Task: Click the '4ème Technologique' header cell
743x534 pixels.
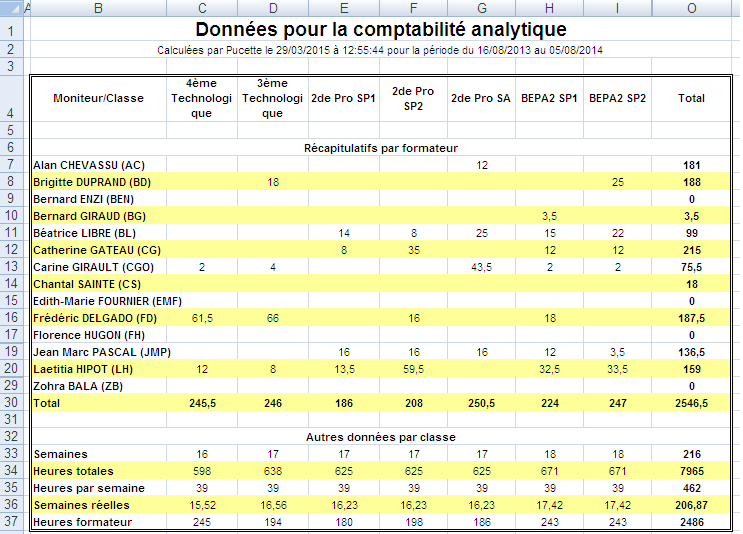Action: [202, 98]
